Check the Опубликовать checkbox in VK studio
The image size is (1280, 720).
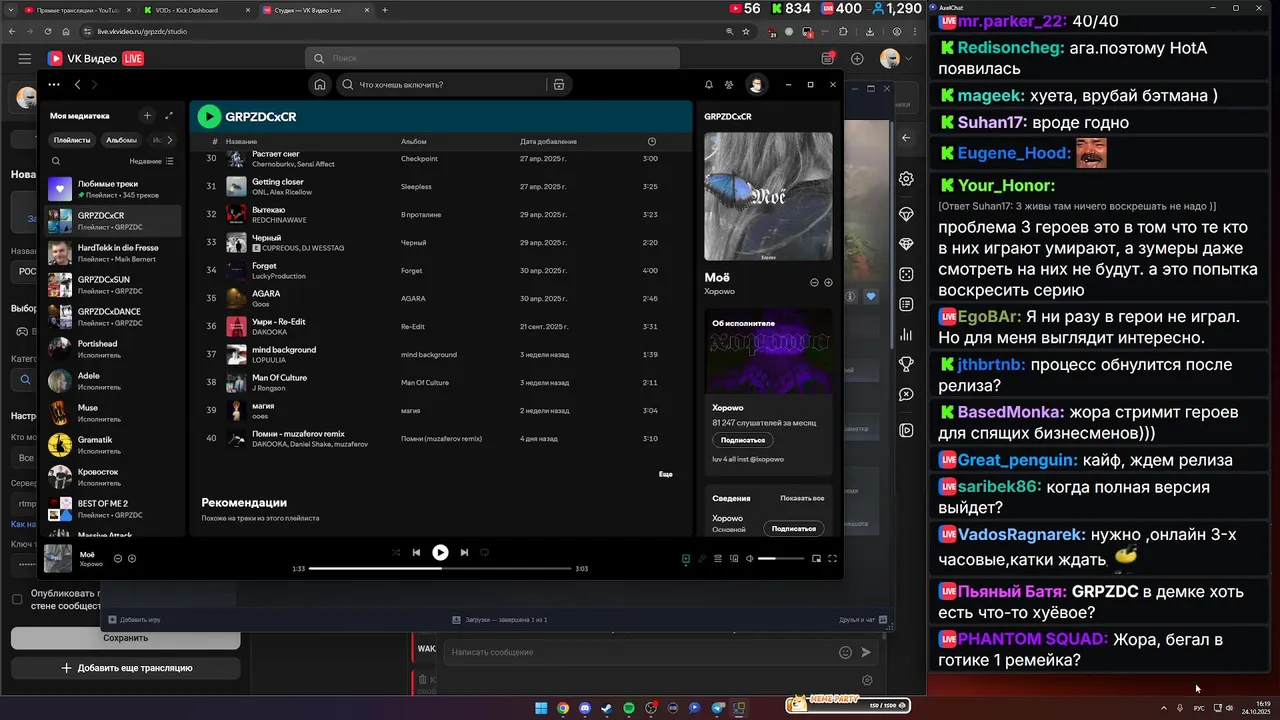pyautogui.click(x=17, y=599)
